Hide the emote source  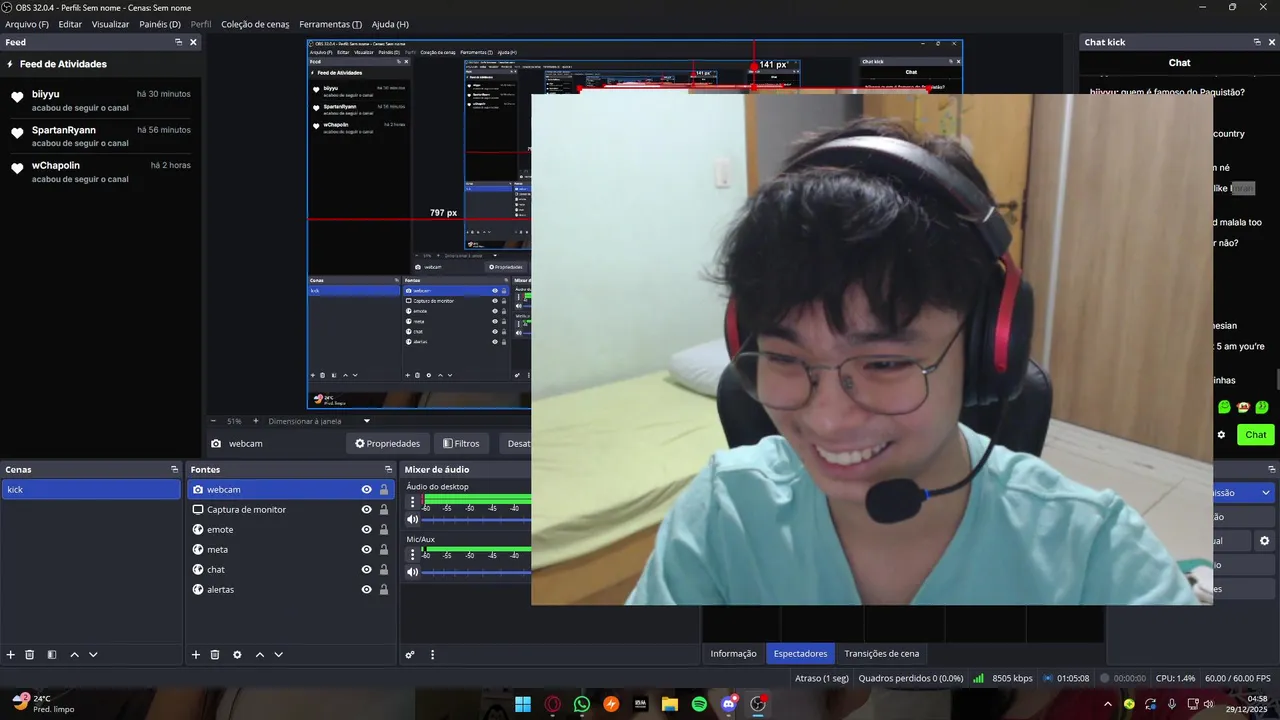367,530
